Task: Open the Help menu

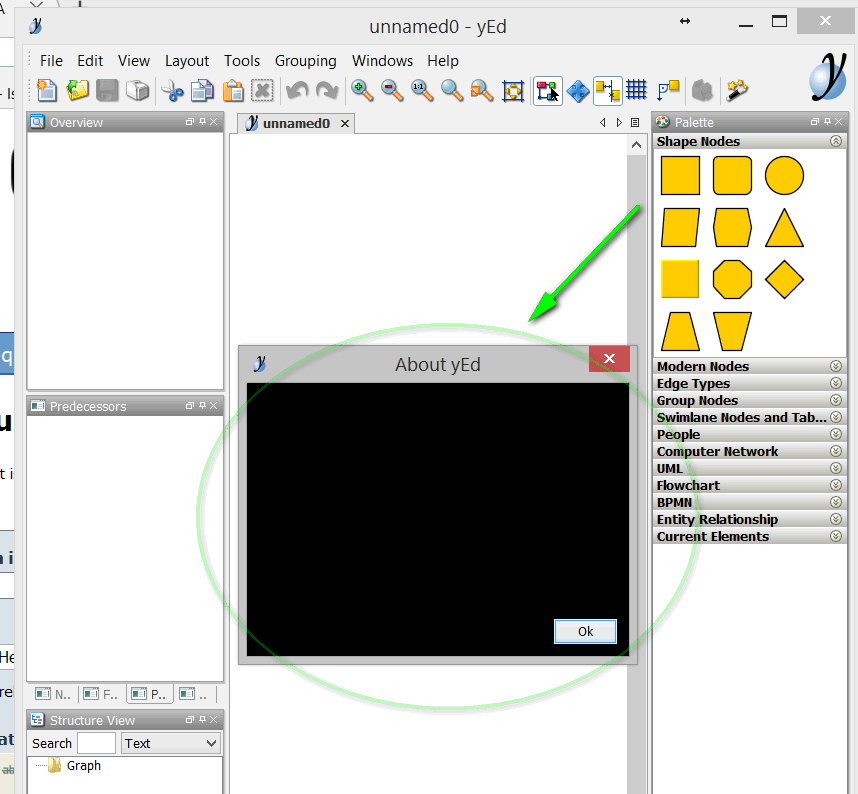Action: click(443, 61)
